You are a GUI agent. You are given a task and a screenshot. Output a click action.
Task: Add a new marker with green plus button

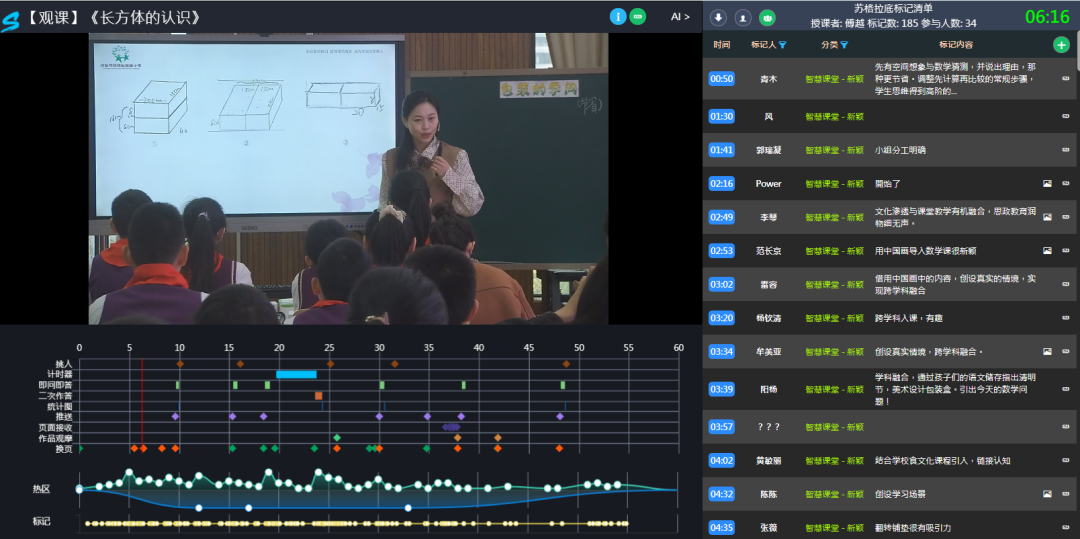[x=1061, y=44]
